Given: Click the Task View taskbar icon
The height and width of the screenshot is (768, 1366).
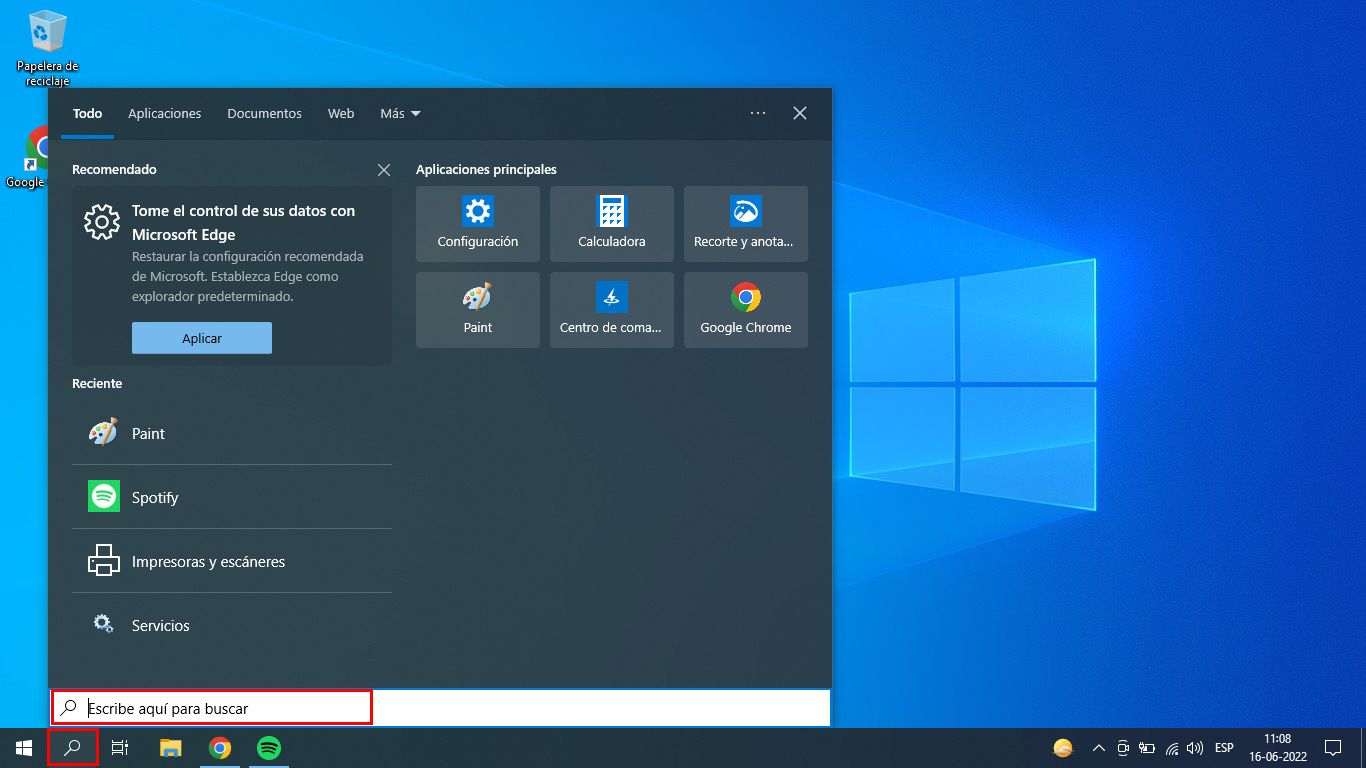Looking at the screenshot, I should (120, 748).
